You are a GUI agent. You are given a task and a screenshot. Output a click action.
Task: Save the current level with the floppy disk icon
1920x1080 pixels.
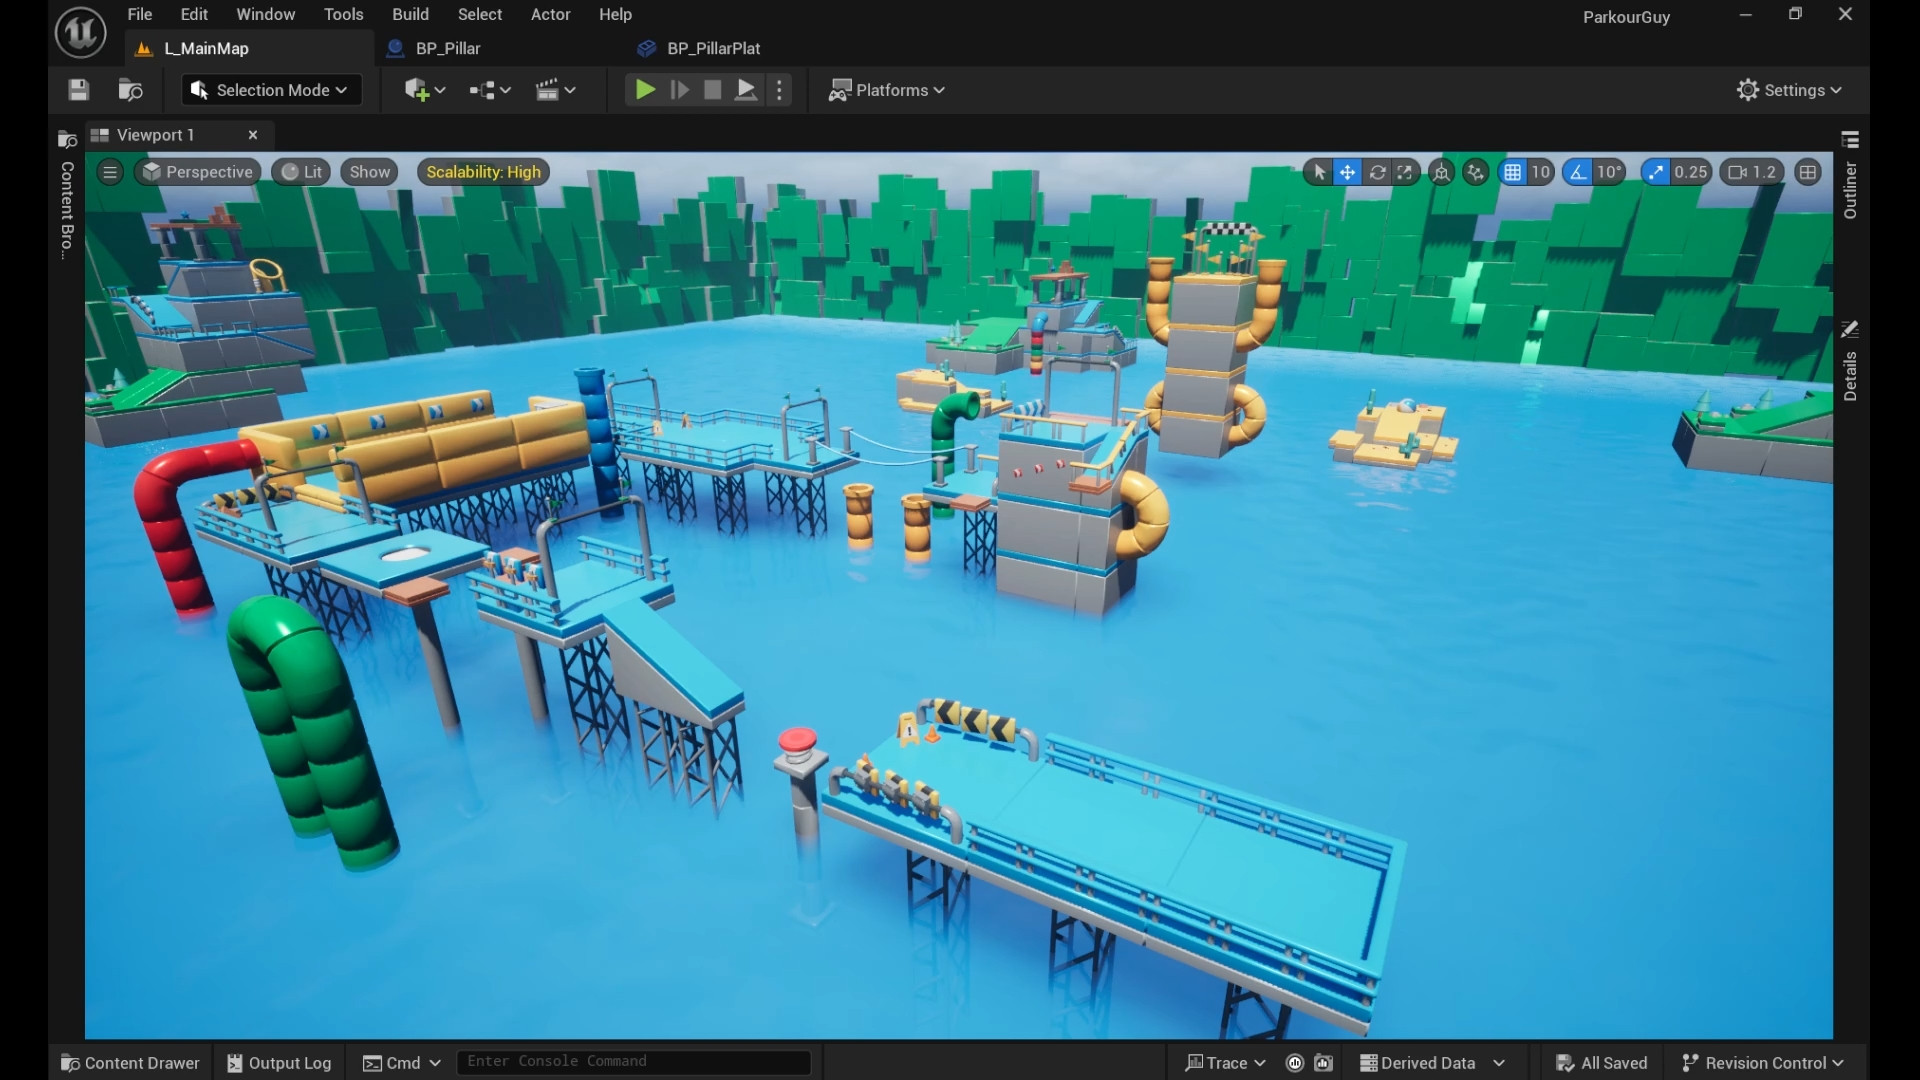coord(79,90)
